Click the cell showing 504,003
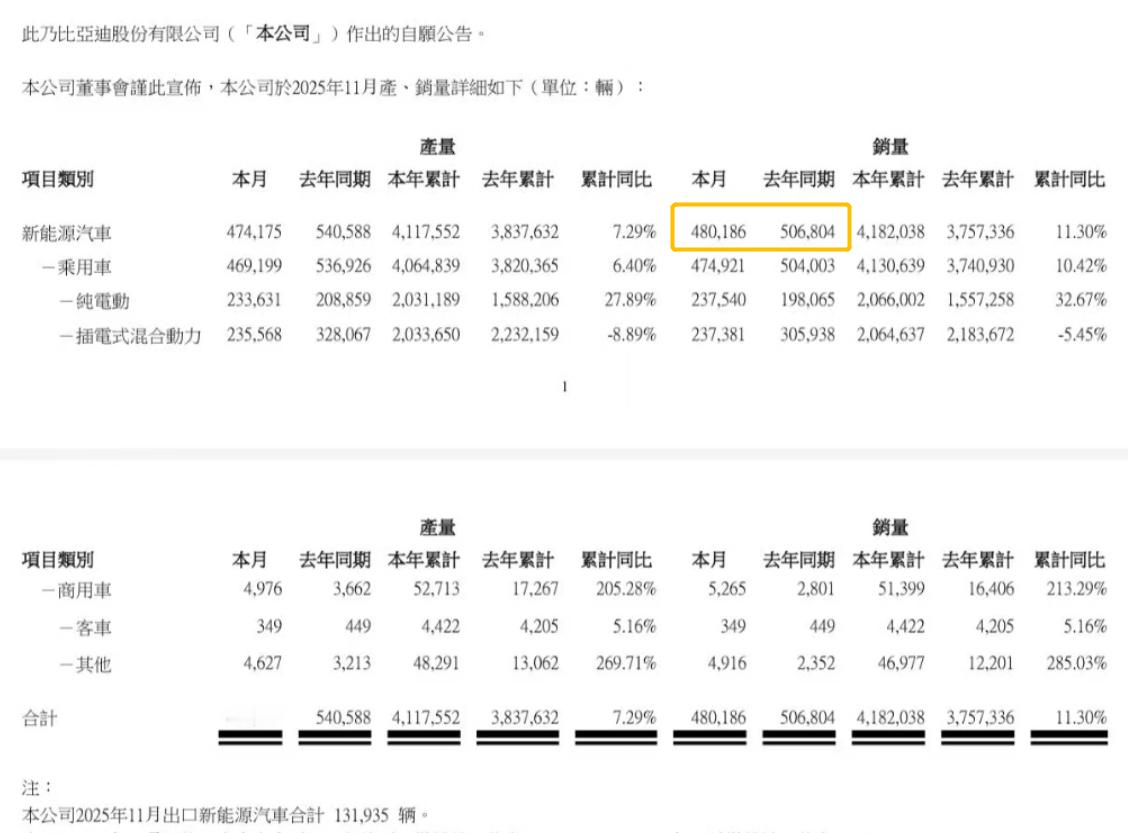Screen dimensions: 1128x833 pos(807,266)
